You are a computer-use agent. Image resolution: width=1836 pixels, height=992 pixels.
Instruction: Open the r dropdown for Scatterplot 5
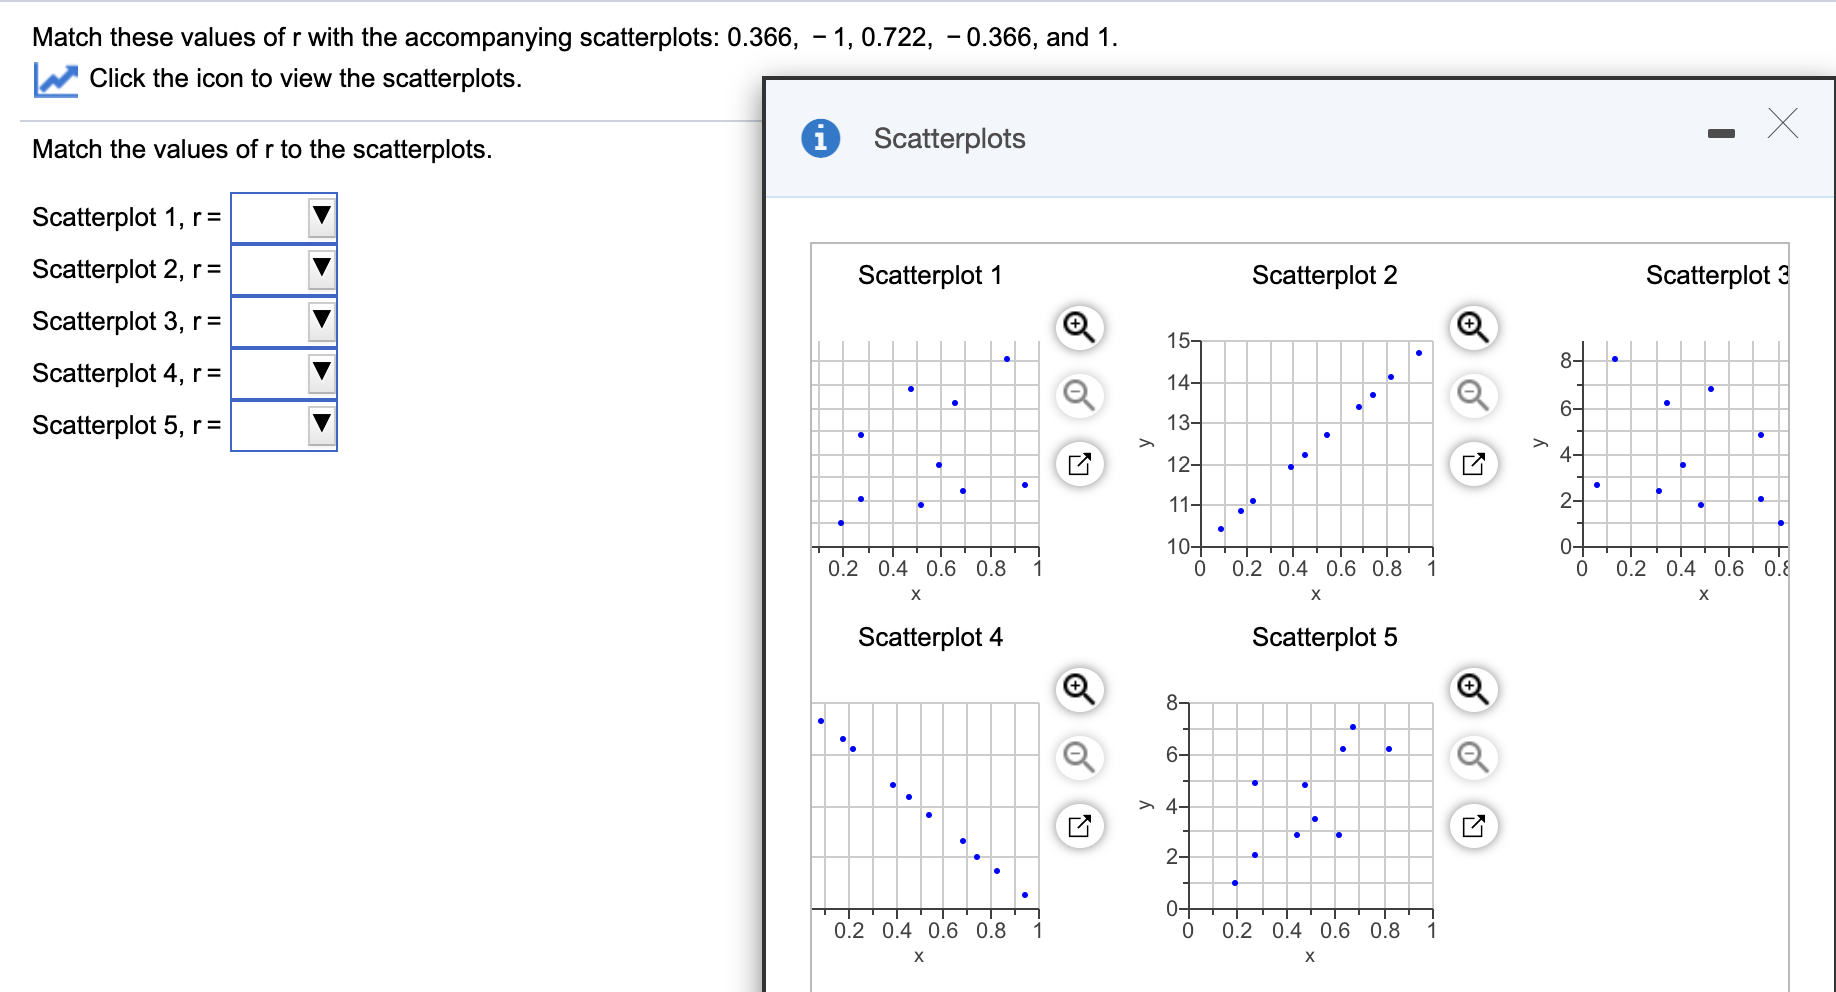pos(320,425)
